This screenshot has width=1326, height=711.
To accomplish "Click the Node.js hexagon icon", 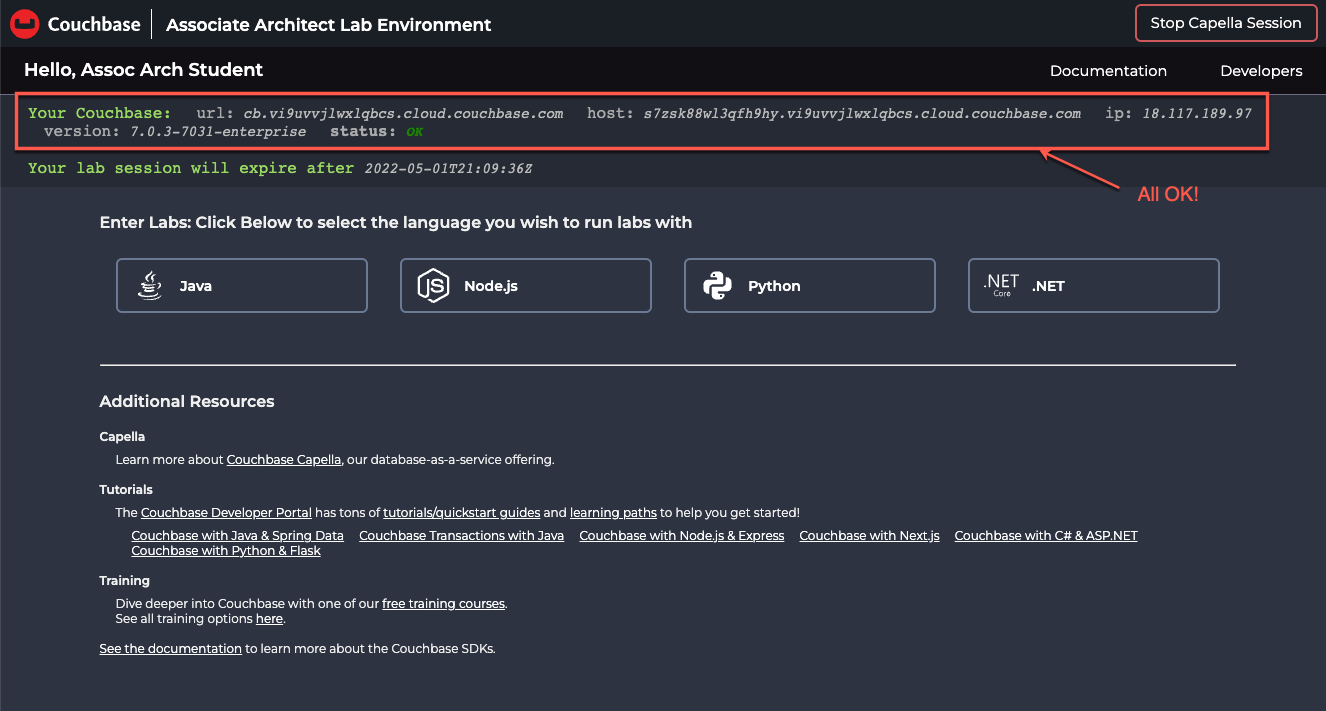I will tap(433, 286).
